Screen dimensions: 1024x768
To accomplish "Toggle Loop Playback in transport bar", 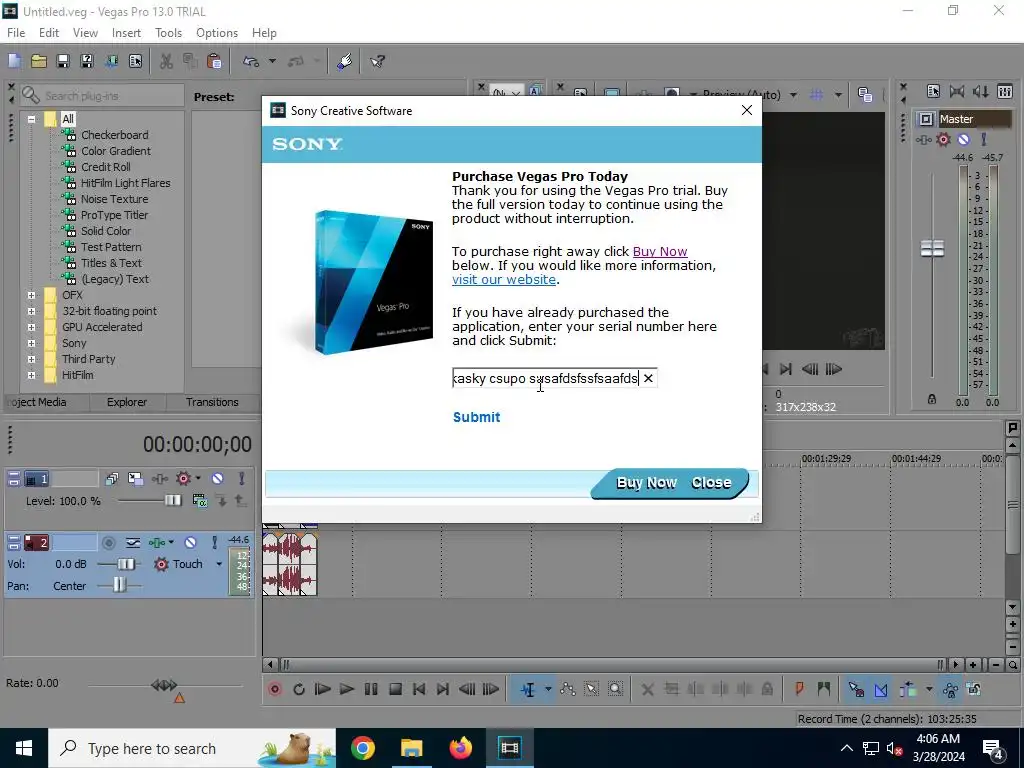I will [299, 689].
